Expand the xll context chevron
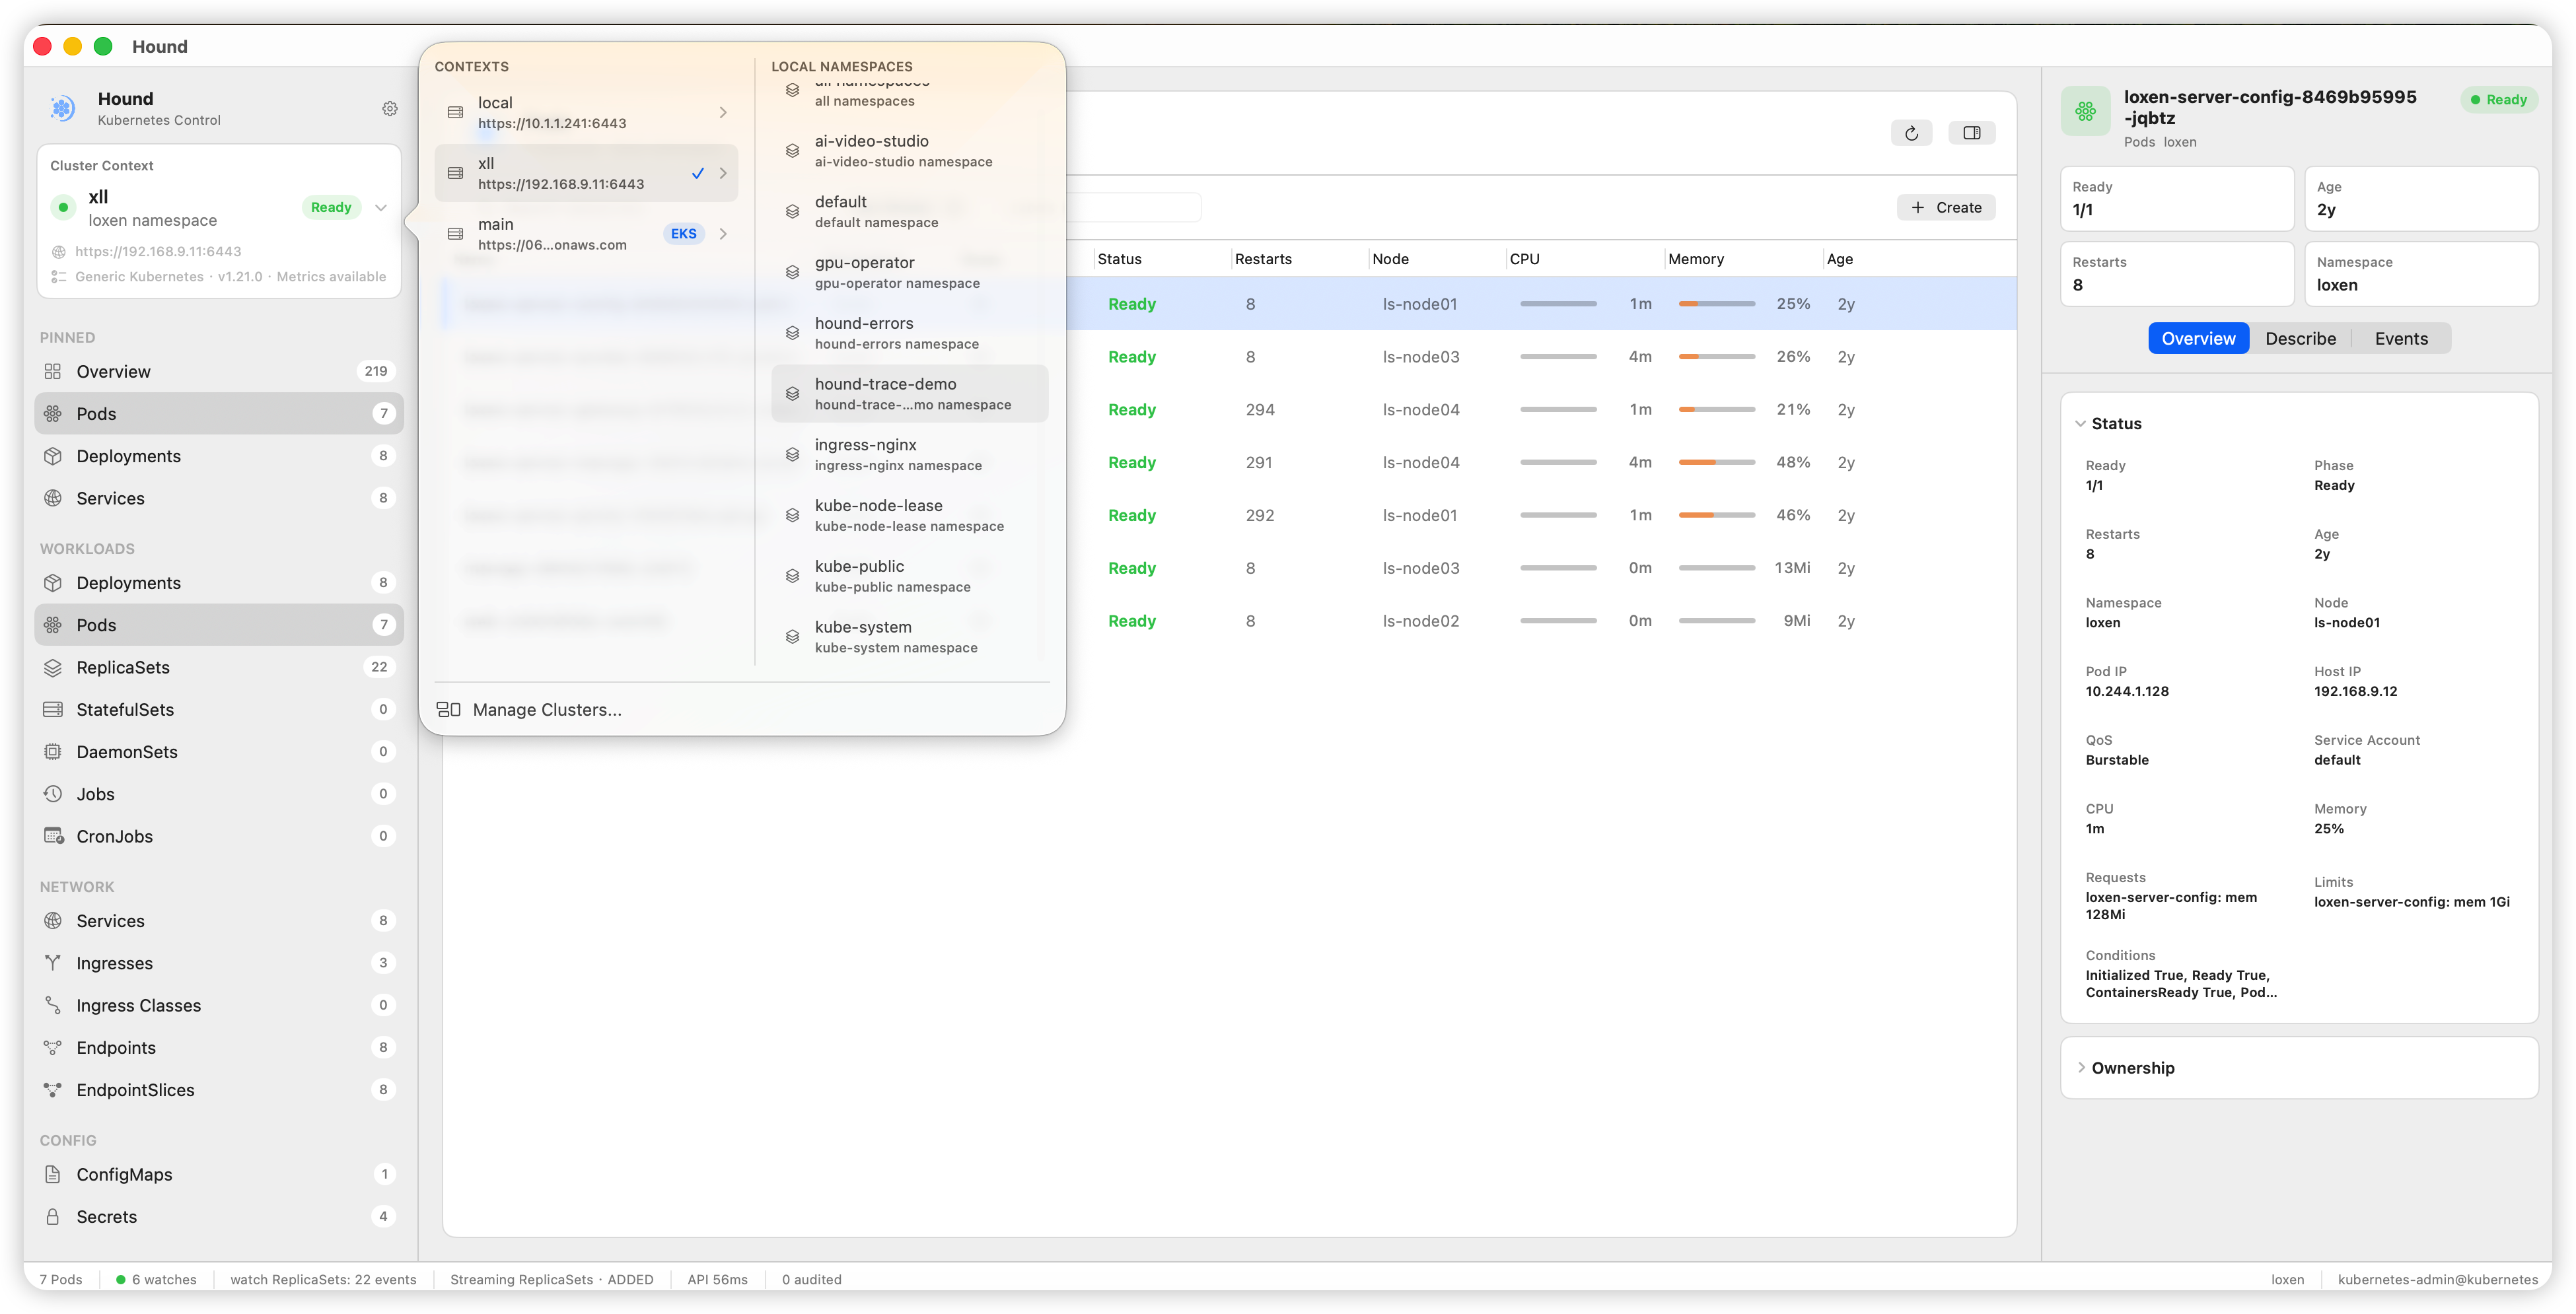2576x1314 pixels. [x=723, y=173]
